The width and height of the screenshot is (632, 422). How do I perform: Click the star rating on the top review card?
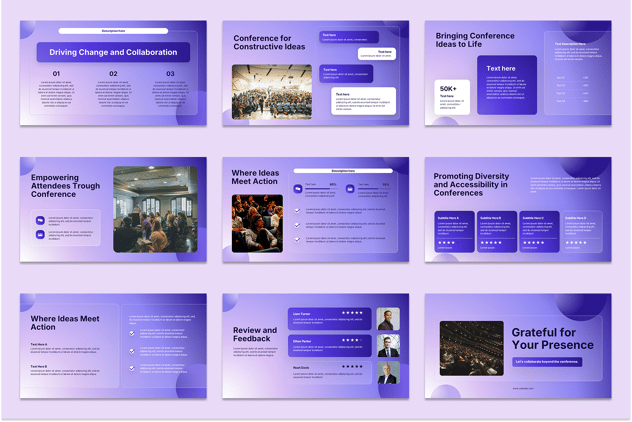pyautogui.click(x=352, y=313)
